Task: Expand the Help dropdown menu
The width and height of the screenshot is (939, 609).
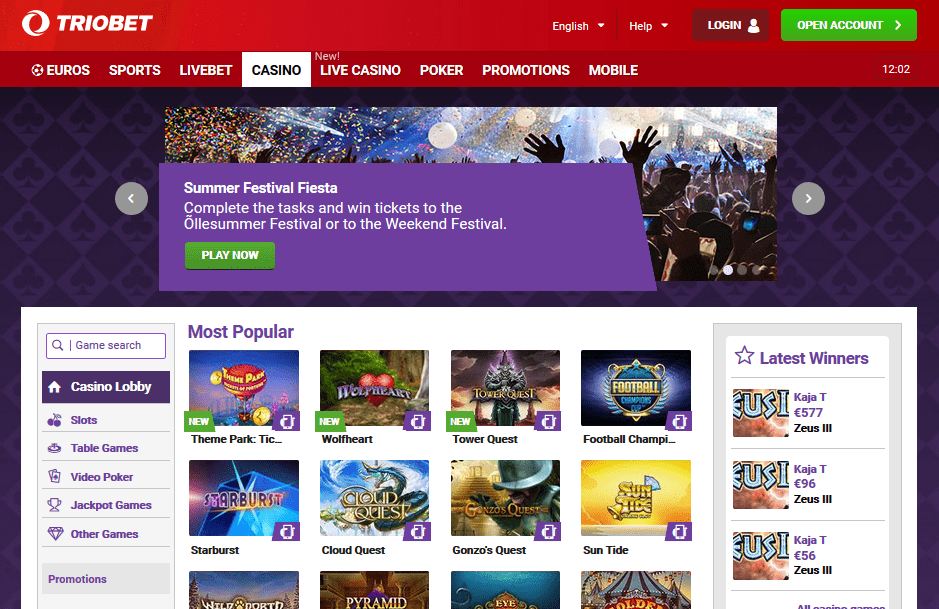Action: [x=648, y=26]
